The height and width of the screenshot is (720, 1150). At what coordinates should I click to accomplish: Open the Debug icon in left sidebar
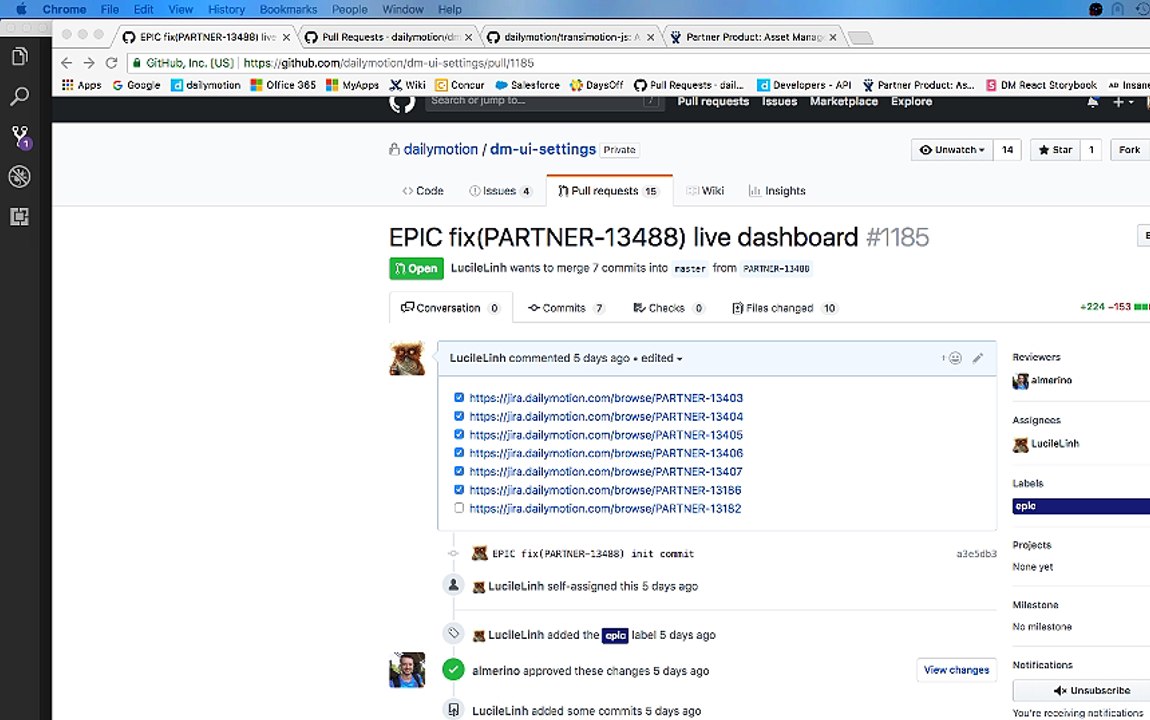pos(20,177)
